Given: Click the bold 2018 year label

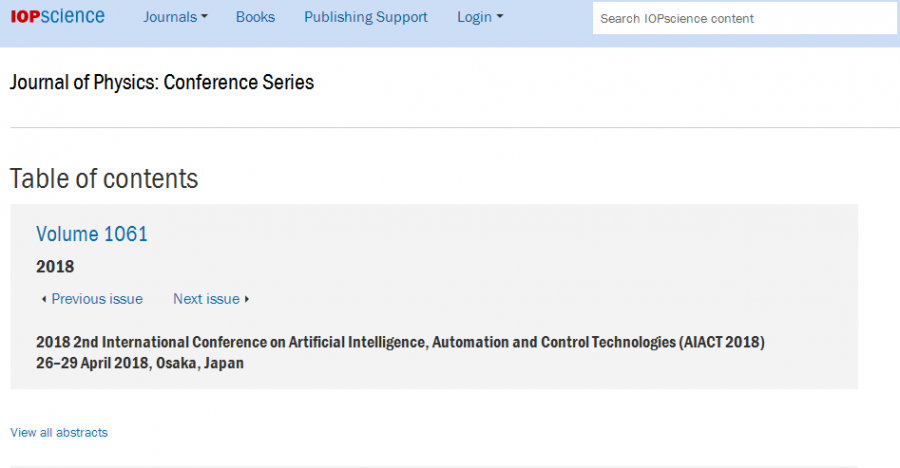Looking at the screenshot, I should 55,267.
